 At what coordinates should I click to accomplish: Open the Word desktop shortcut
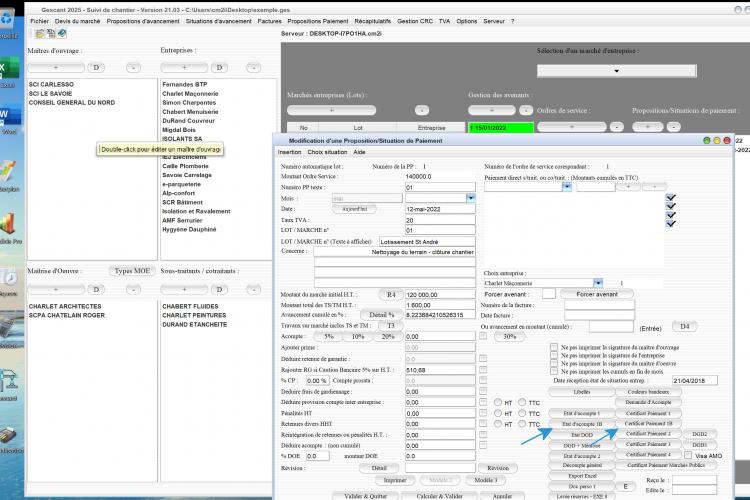point(9,119)
